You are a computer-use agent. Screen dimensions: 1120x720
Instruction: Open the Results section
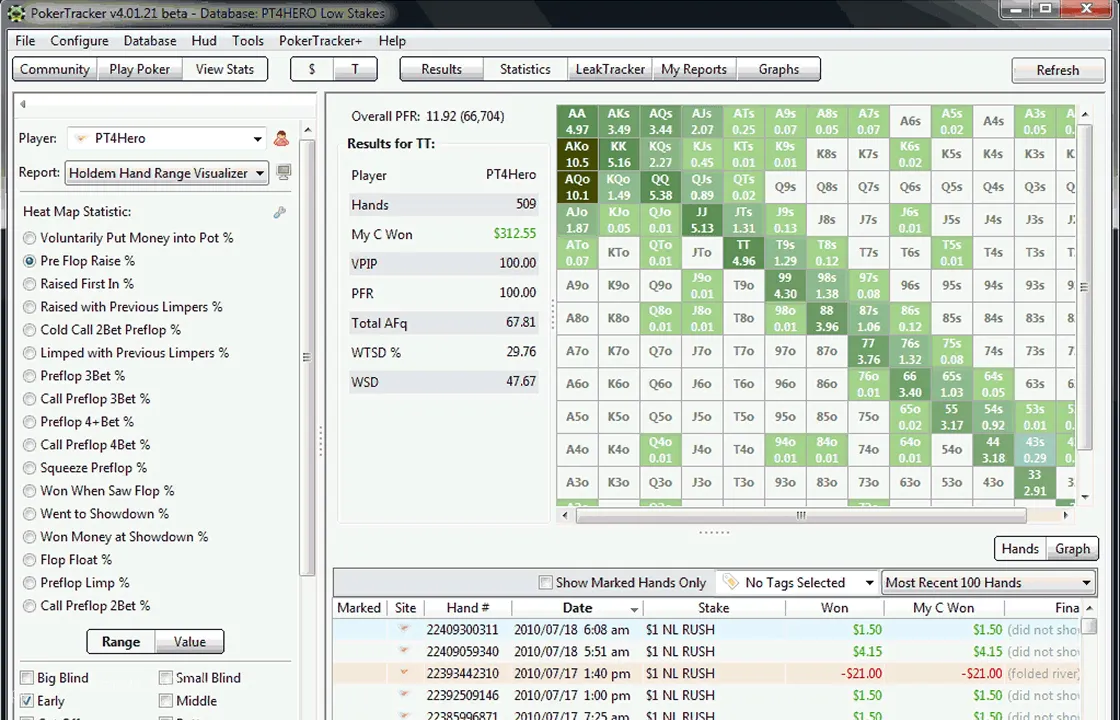coord(441,69)
